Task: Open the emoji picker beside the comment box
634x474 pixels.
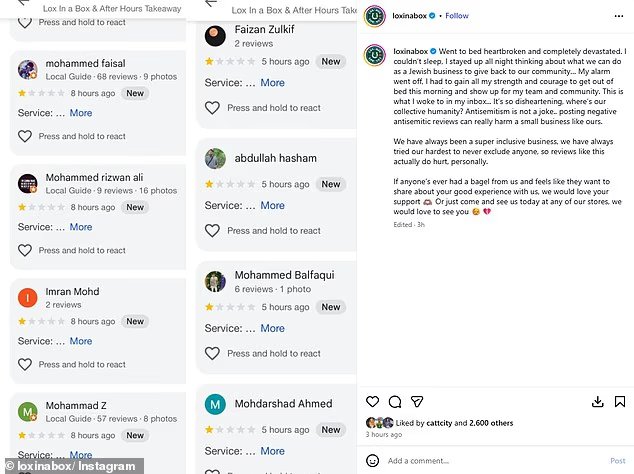Action: [373, 461]
